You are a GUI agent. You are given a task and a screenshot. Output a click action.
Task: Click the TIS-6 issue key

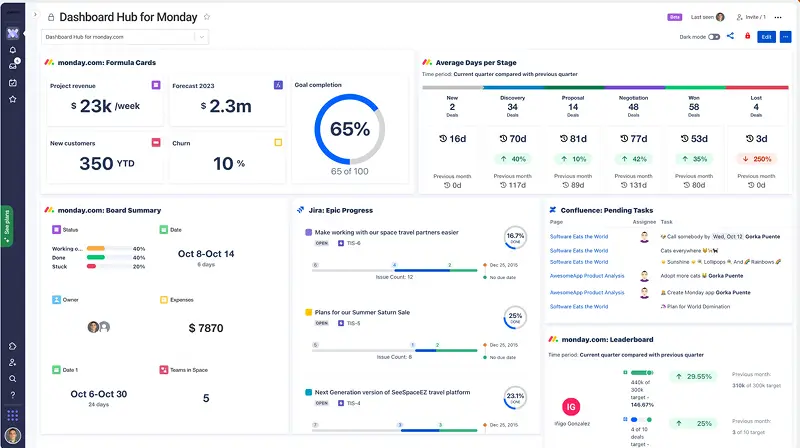(x=354, y=243)
